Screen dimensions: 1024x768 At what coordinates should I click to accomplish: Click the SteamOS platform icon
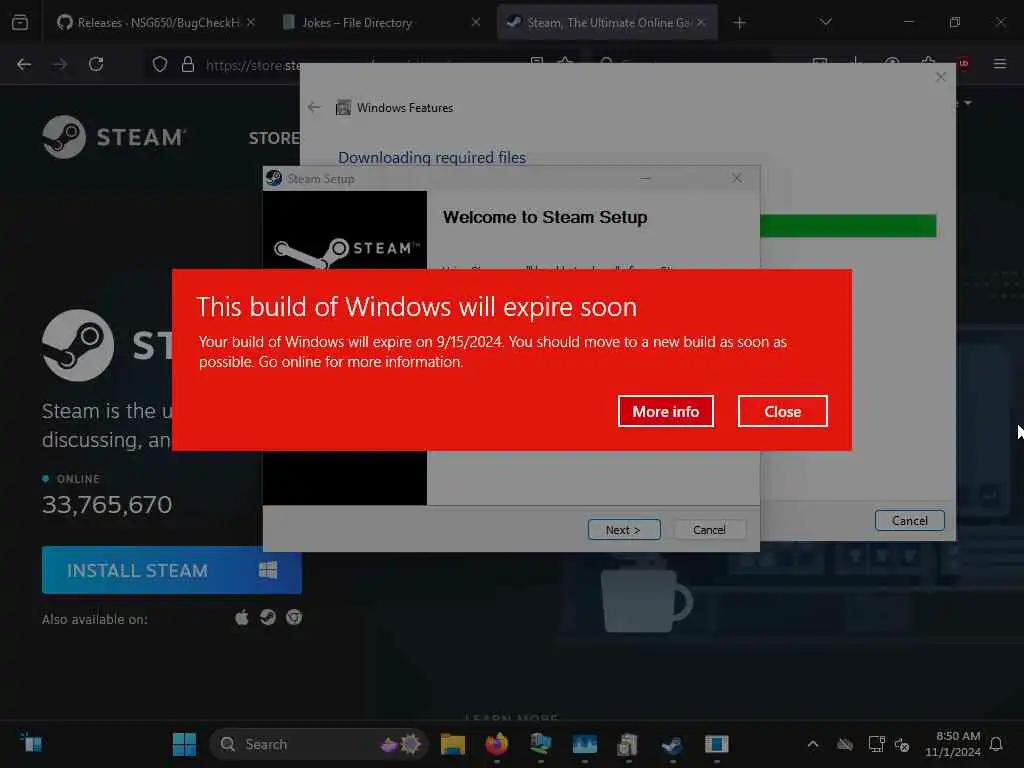pos(268,617)
